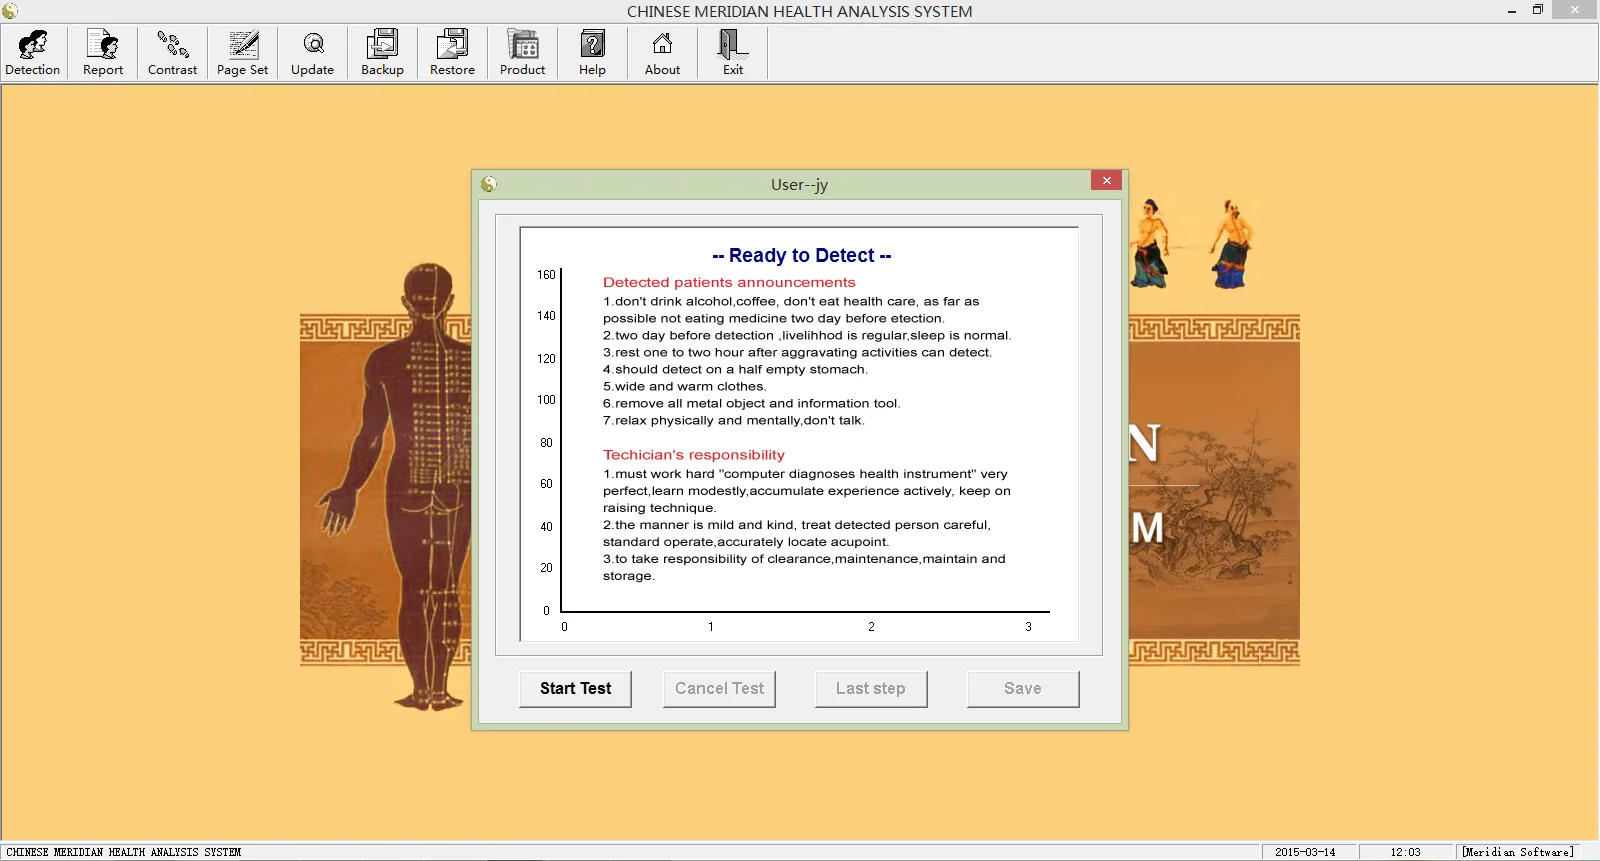
Task: Click the Exit toolbar icon
Action: 732,53
